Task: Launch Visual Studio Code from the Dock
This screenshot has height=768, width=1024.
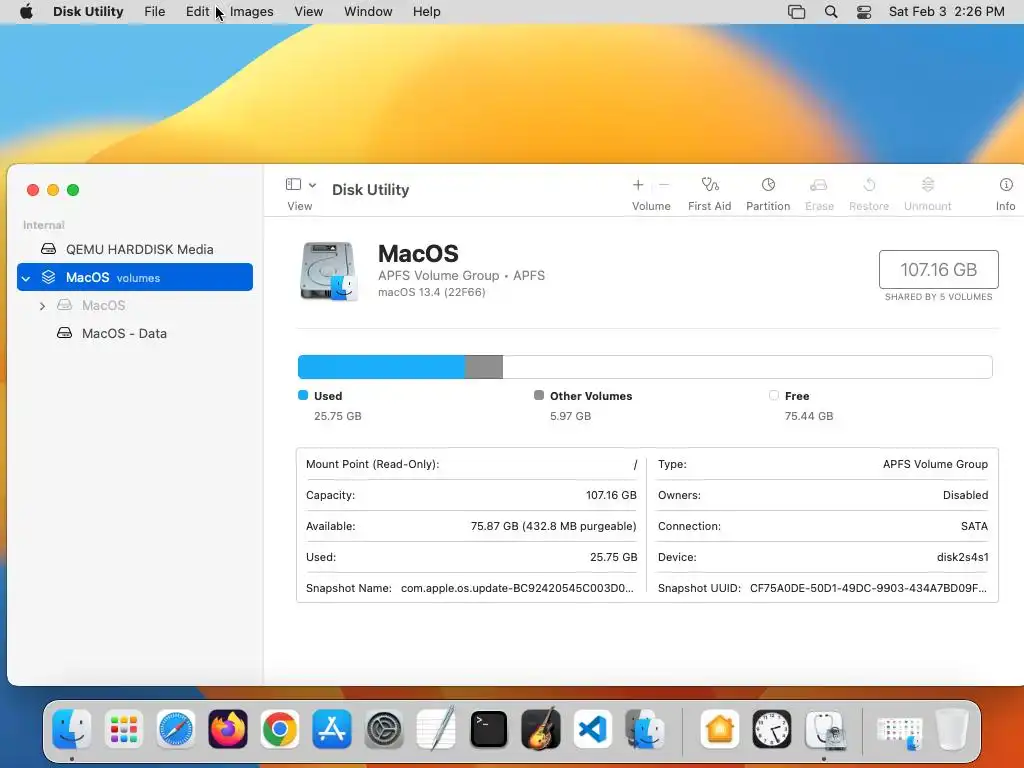Action: 593,729
